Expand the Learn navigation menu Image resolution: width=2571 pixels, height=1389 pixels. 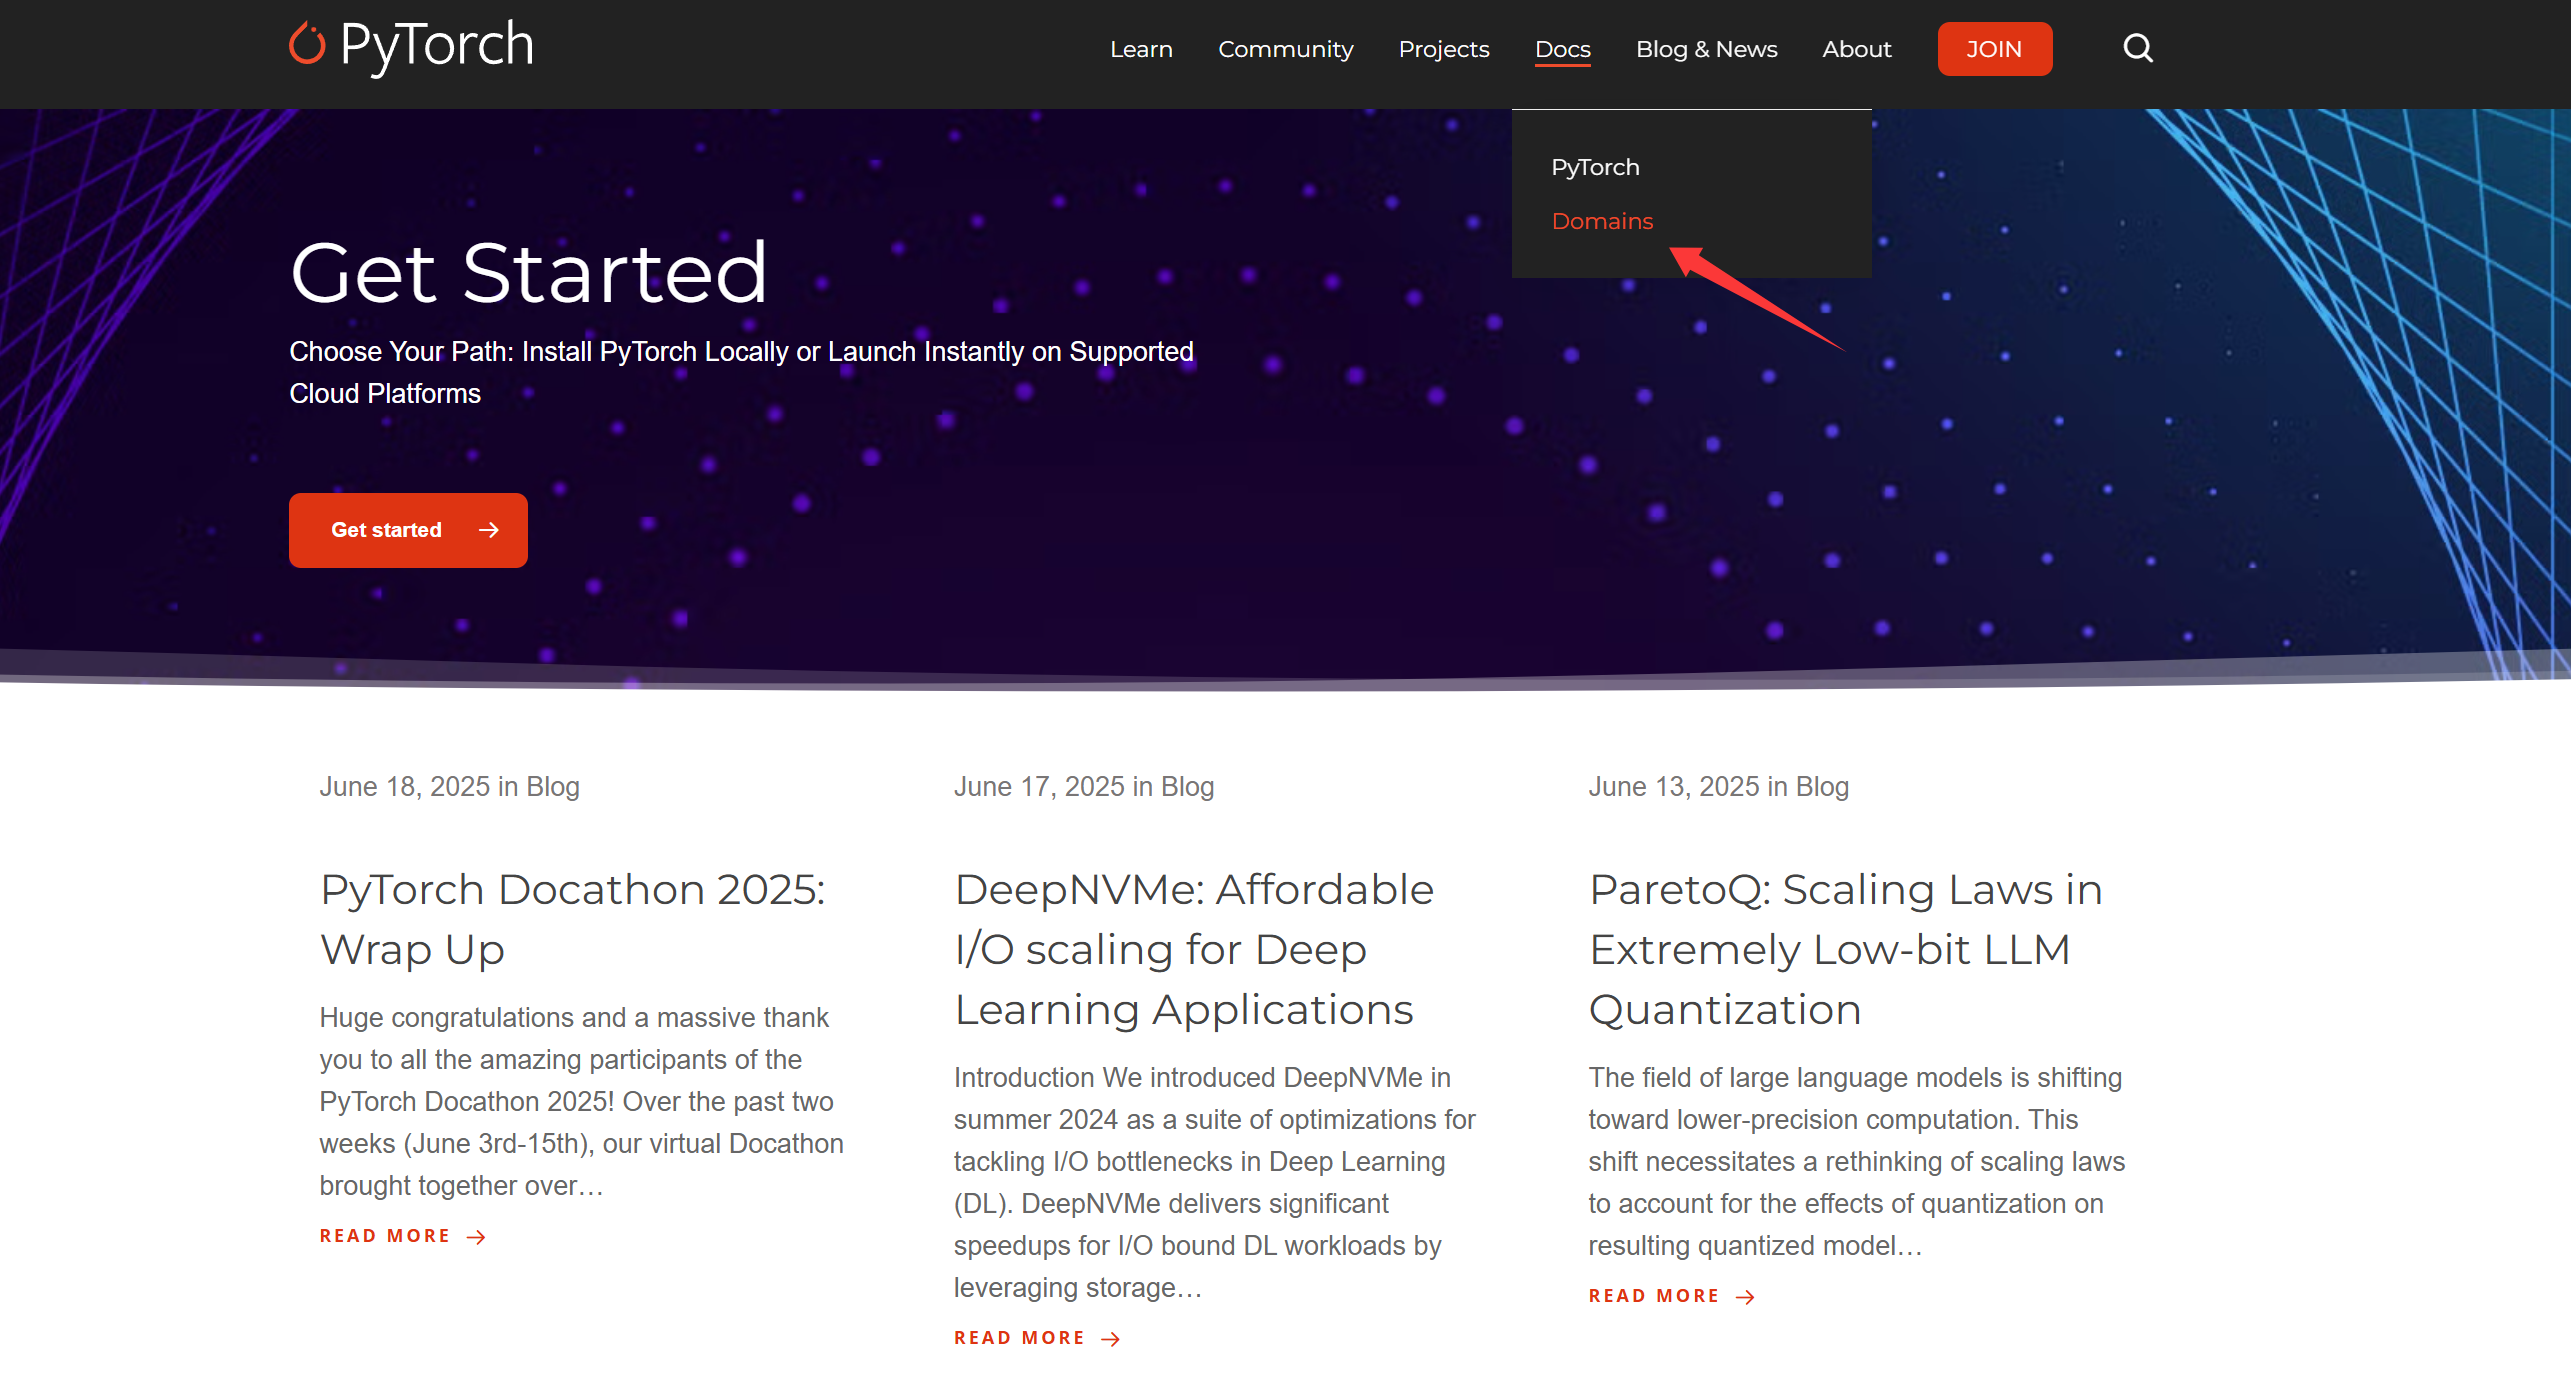1141,49
